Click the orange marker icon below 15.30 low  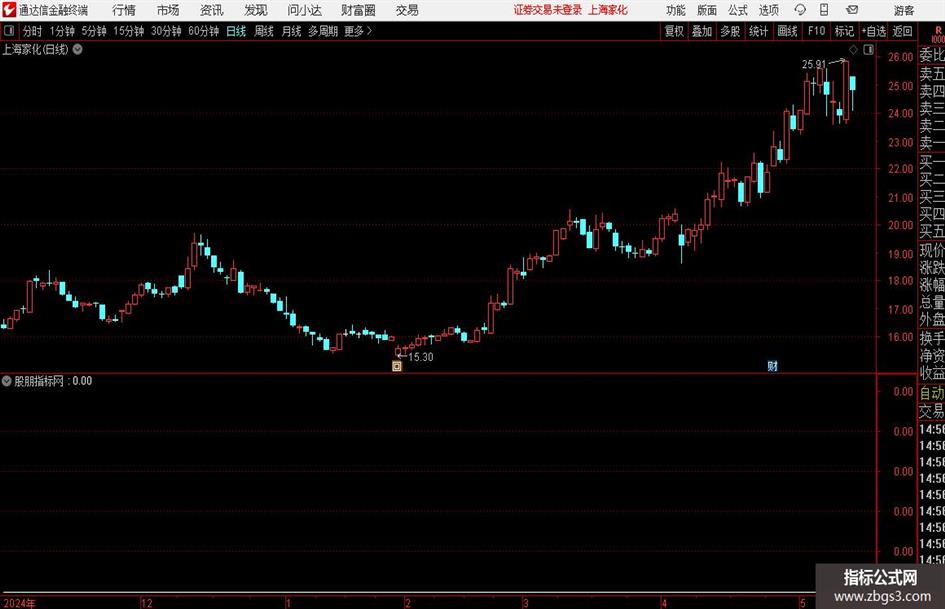tap(397, 365)
